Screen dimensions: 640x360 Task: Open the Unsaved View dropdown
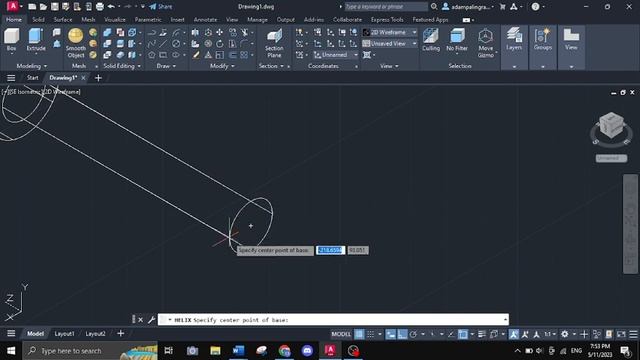390,43
